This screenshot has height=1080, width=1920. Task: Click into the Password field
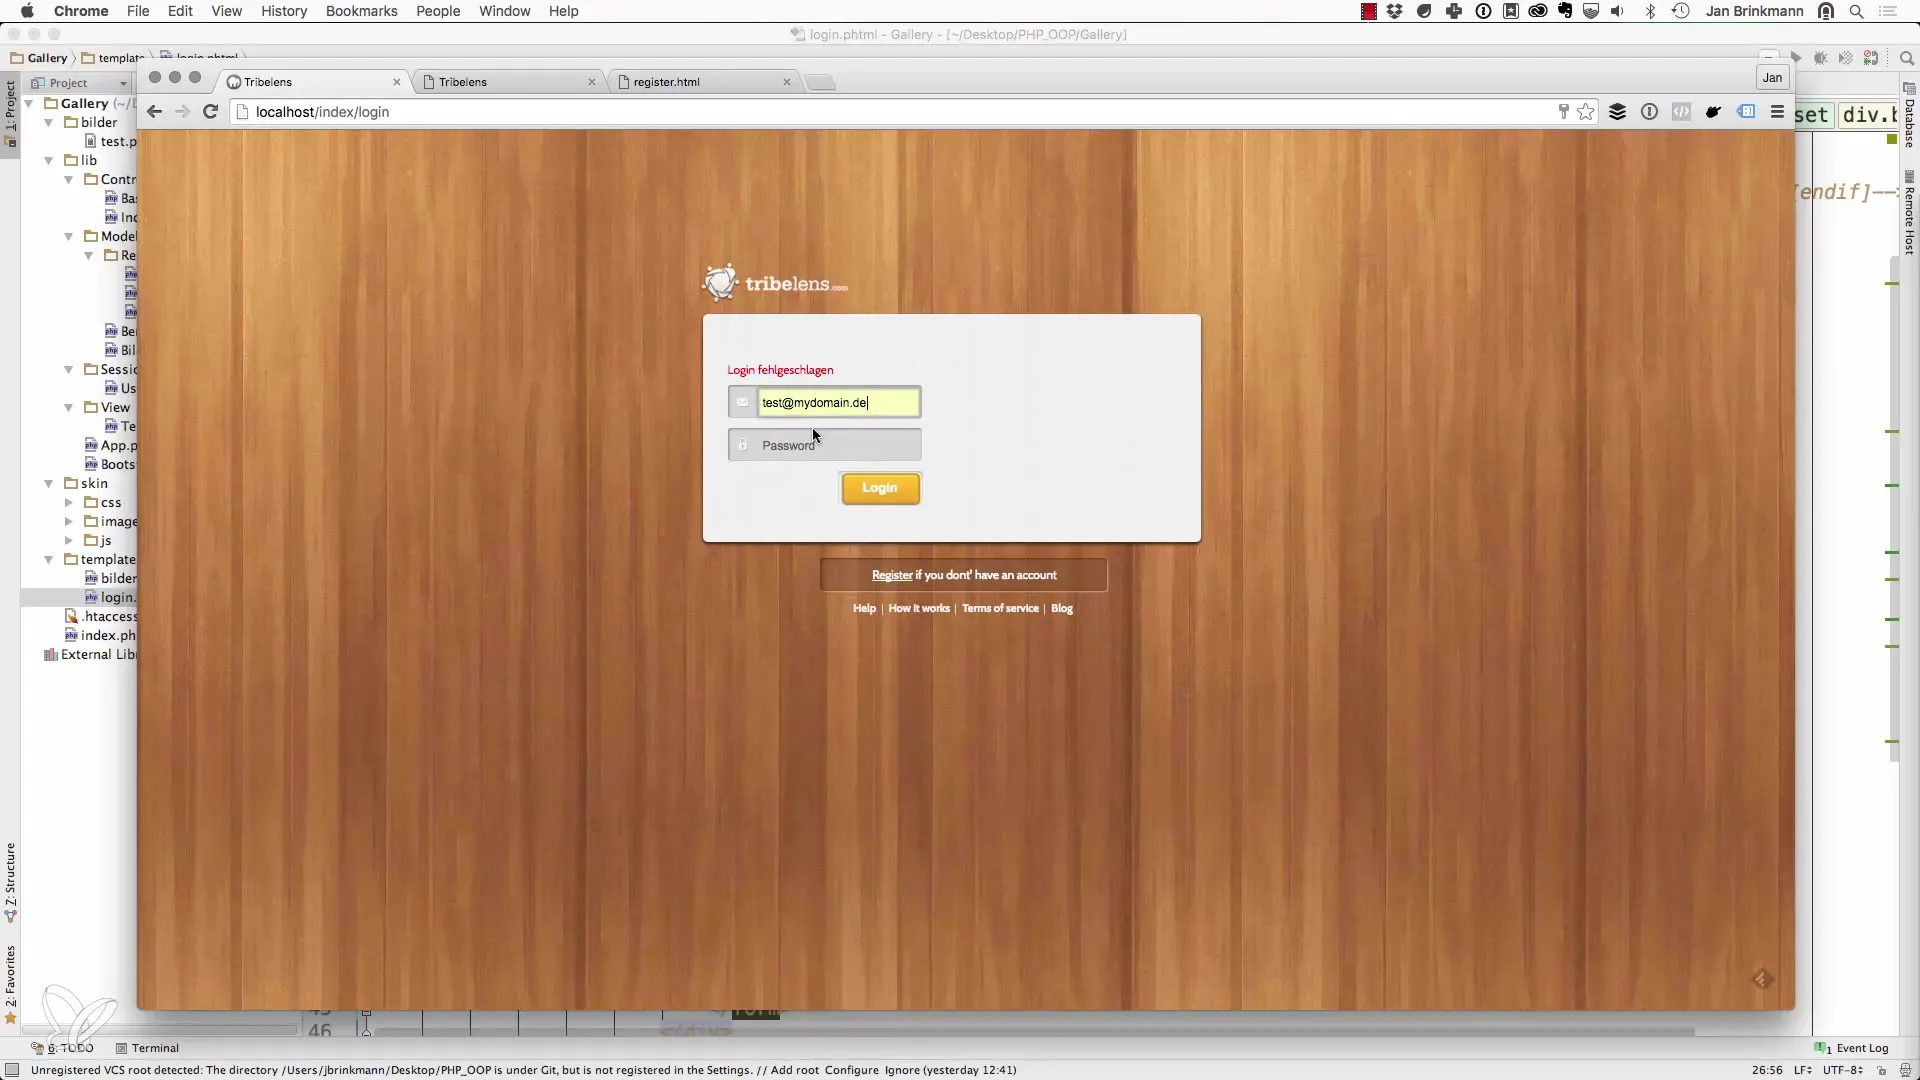[838, 446]
